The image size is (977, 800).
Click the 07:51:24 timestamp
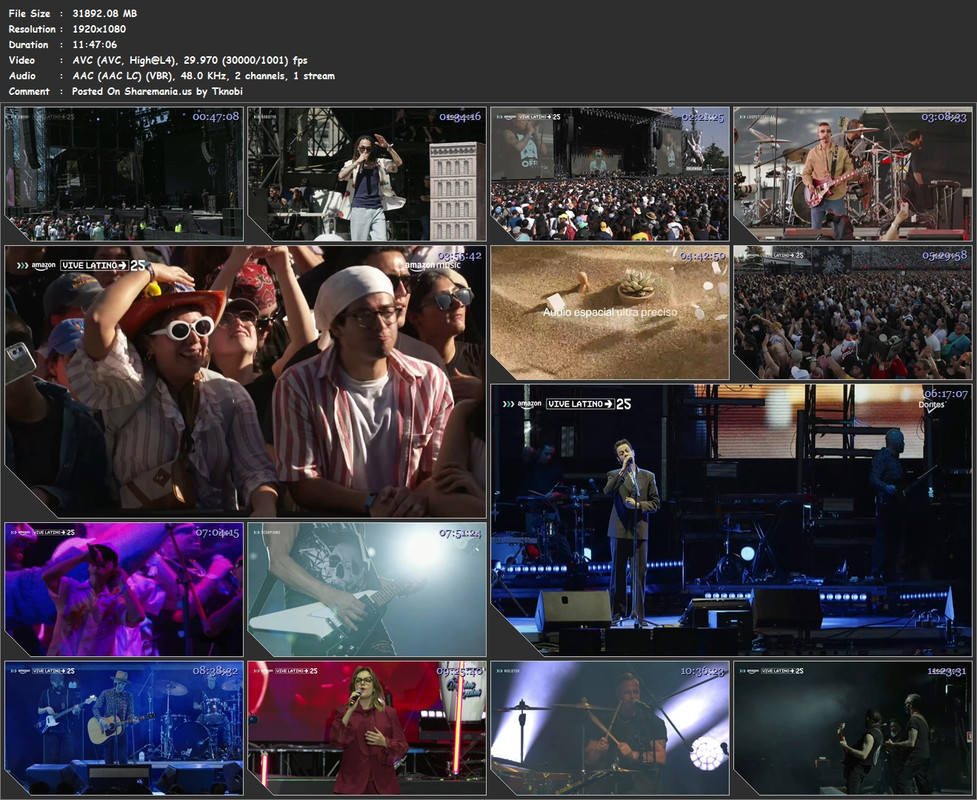[460, 533]
